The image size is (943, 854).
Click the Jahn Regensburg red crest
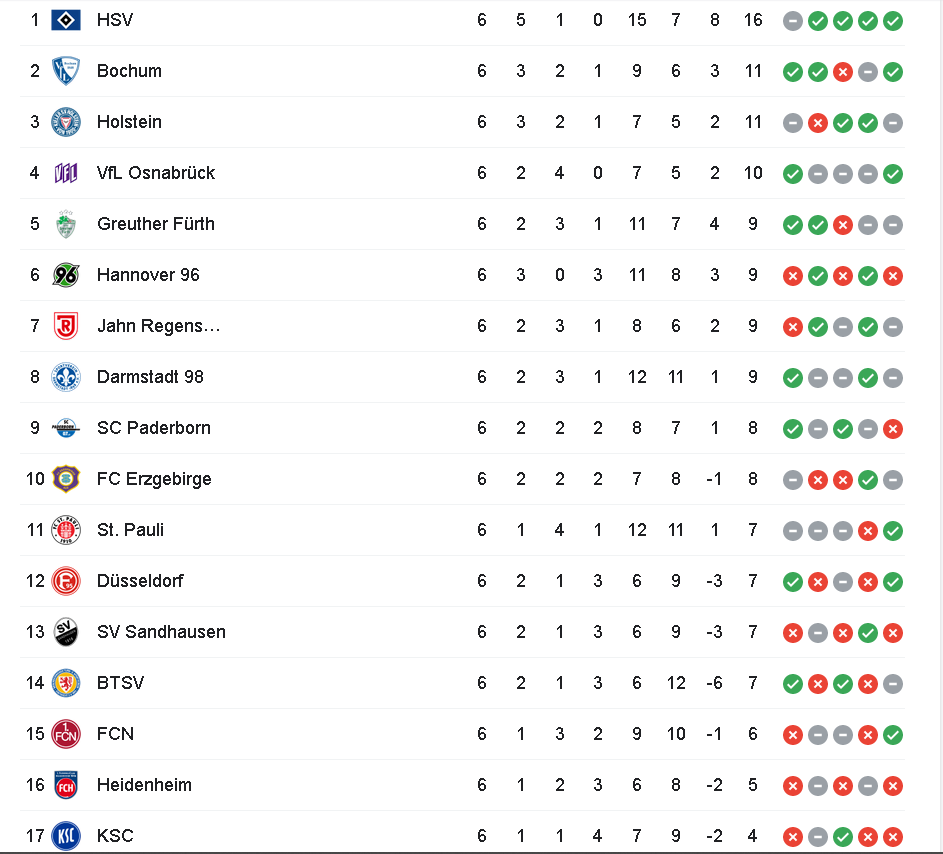66,326
